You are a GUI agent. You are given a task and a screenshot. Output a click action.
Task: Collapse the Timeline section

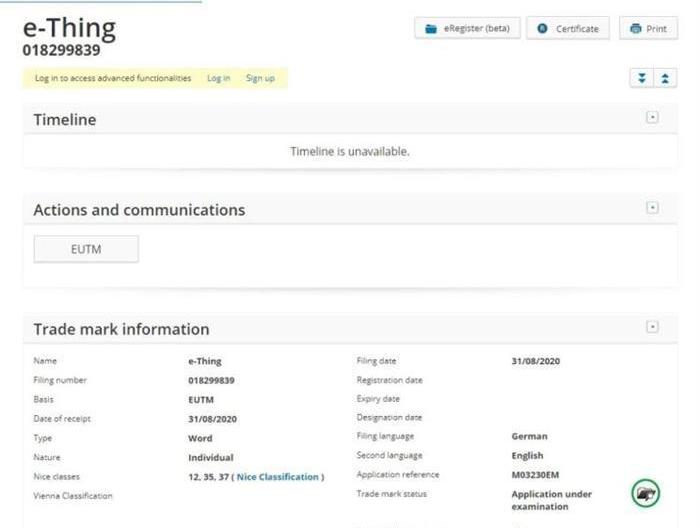[652, 118]
